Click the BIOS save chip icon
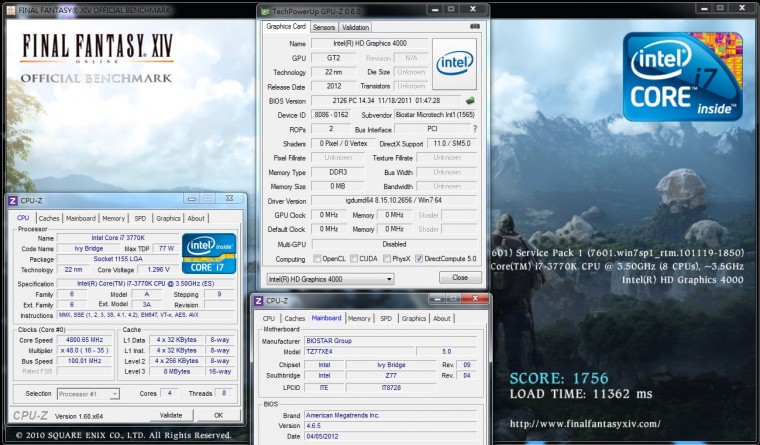Image resolution: width=760 pixels, height=445 pixels. tap(470, 100)
